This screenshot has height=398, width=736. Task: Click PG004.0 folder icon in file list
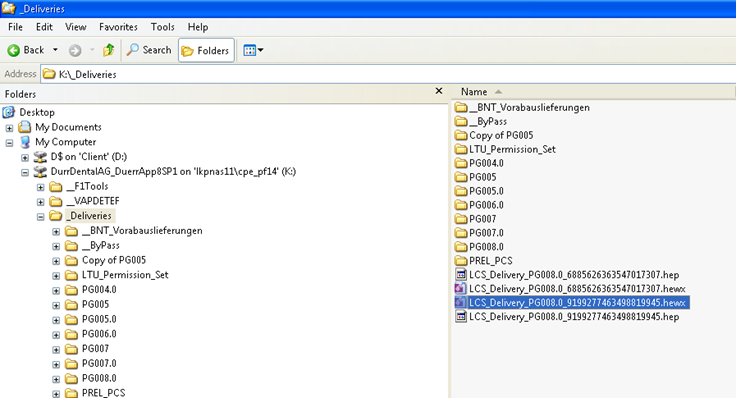461,163
